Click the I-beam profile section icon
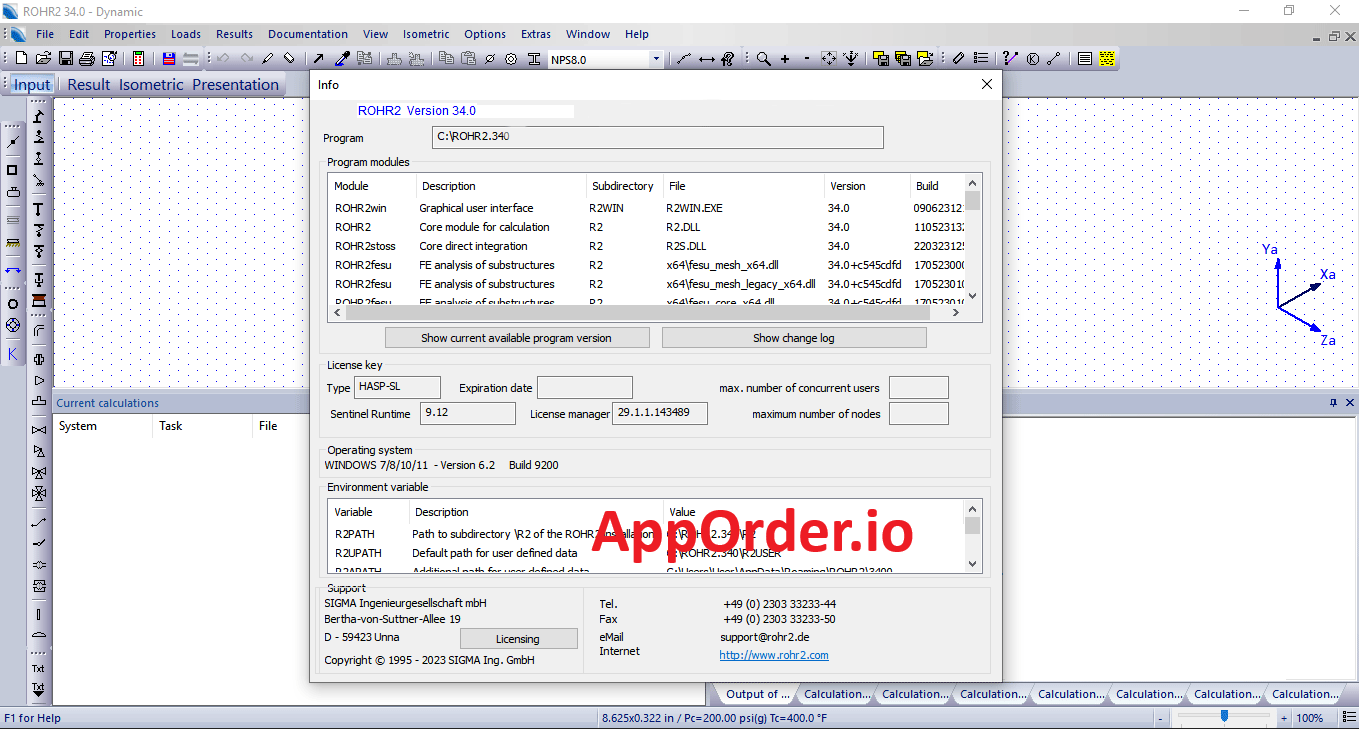The width and height of the screenshot is (1359, 729). tap(534, 59)
